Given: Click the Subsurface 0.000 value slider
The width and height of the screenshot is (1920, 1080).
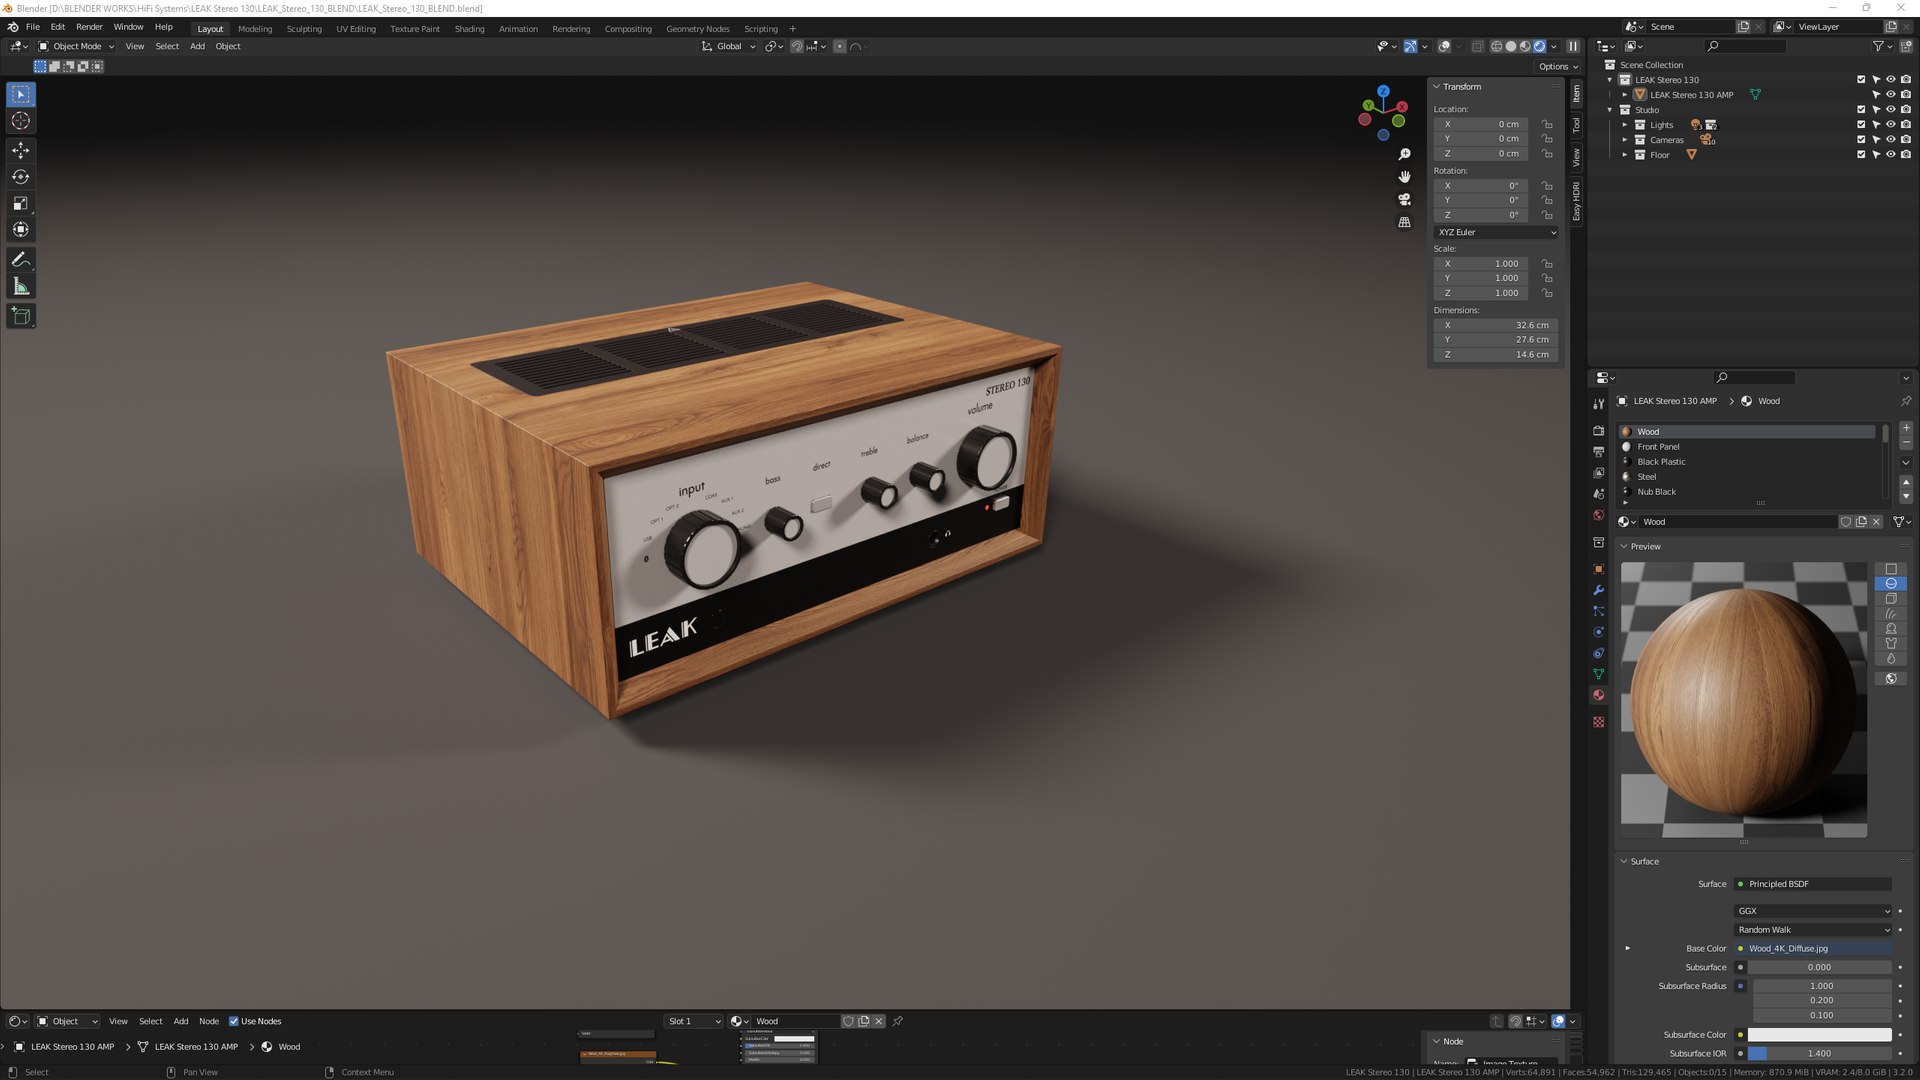Looking at the screenshot, I should pyautogui.click(x=1819, y=967).
